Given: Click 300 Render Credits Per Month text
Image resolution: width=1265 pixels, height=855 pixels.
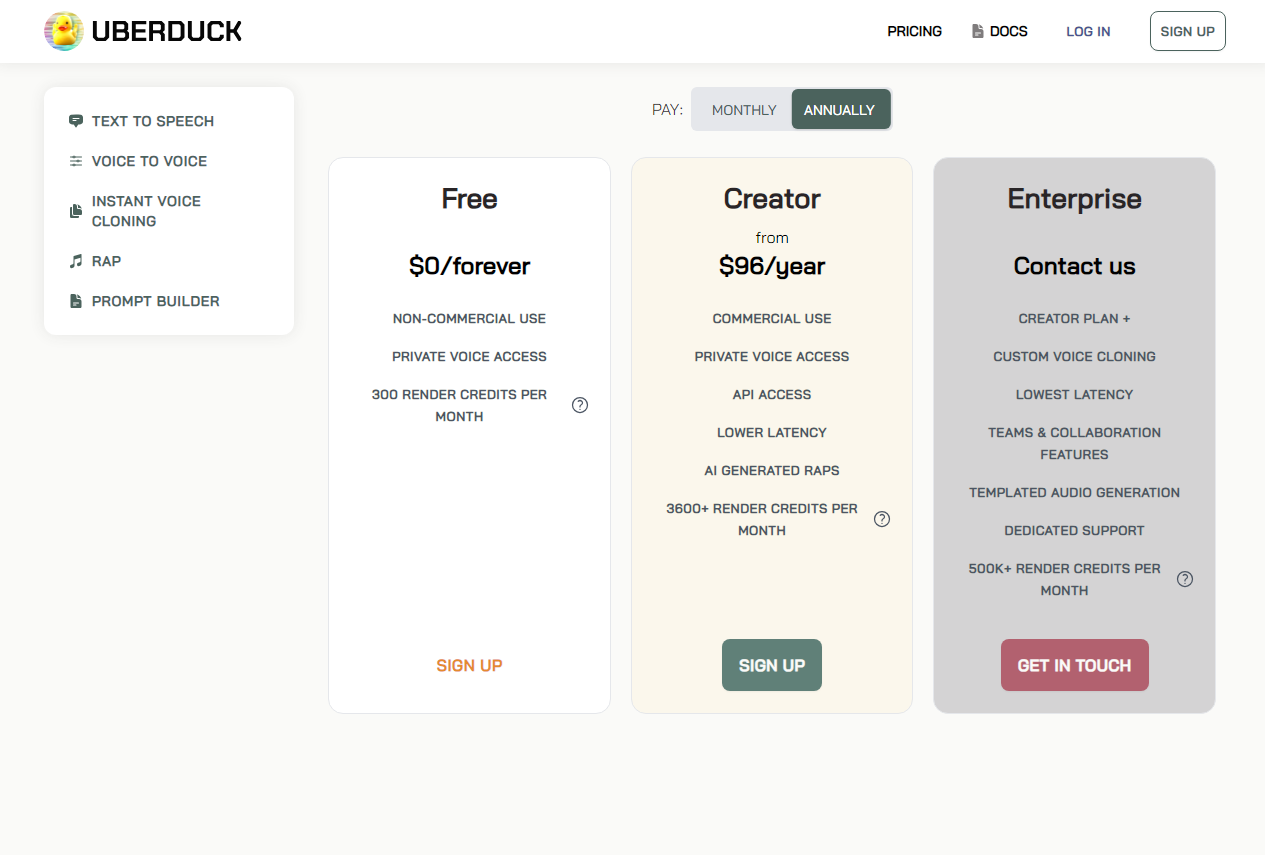Looking at the screenshot, I should pyautogui.click(x=459, y=405).
